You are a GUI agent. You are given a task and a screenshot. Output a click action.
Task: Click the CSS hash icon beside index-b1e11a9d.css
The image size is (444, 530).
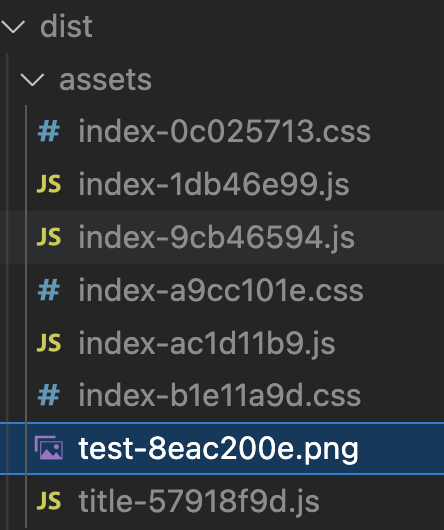point(49,395)
